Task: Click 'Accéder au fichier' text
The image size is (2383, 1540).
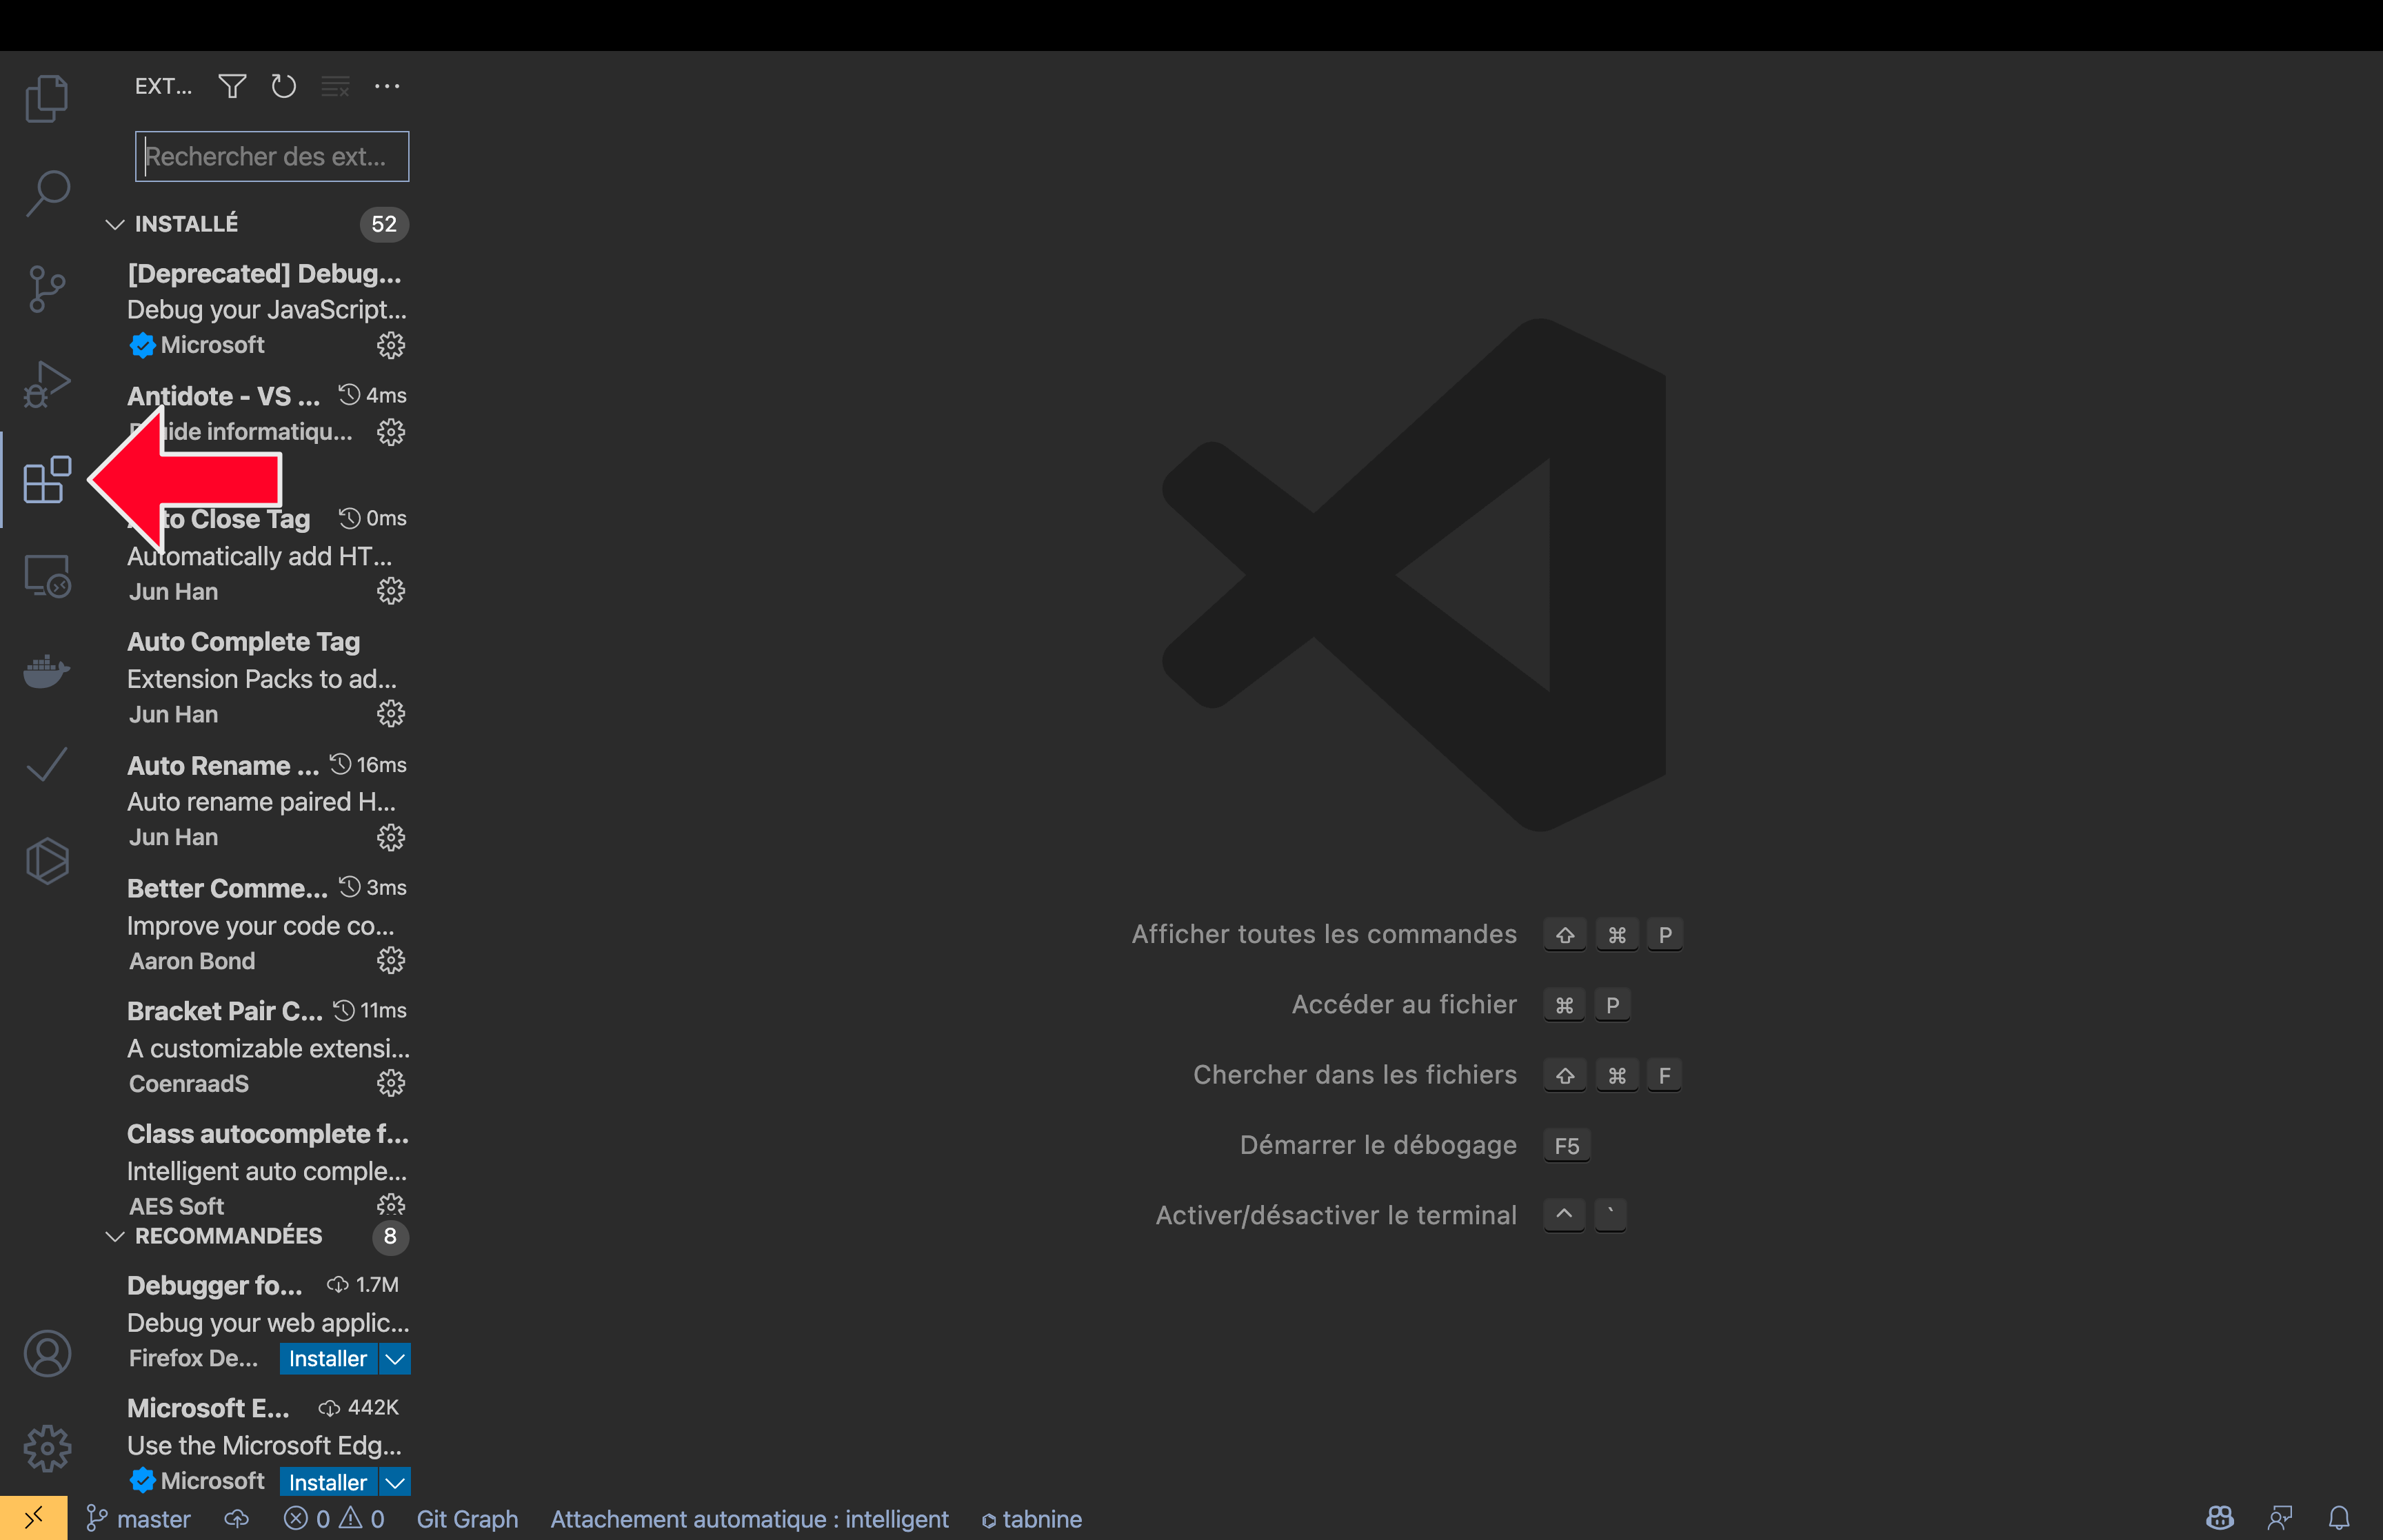Action: pos(1404,1004)
